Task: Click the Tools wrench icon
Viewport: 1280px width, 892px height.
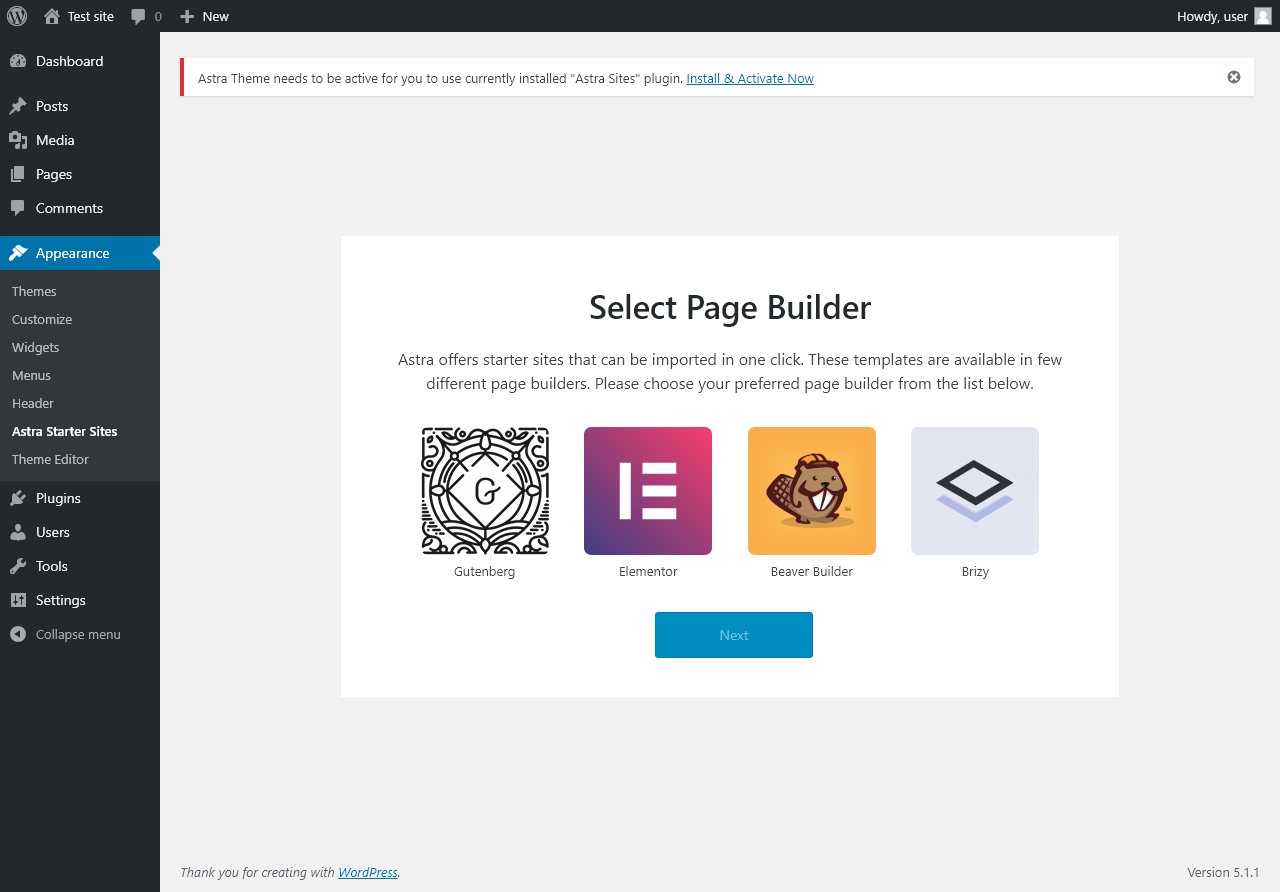Action: (x=18, y=566)
